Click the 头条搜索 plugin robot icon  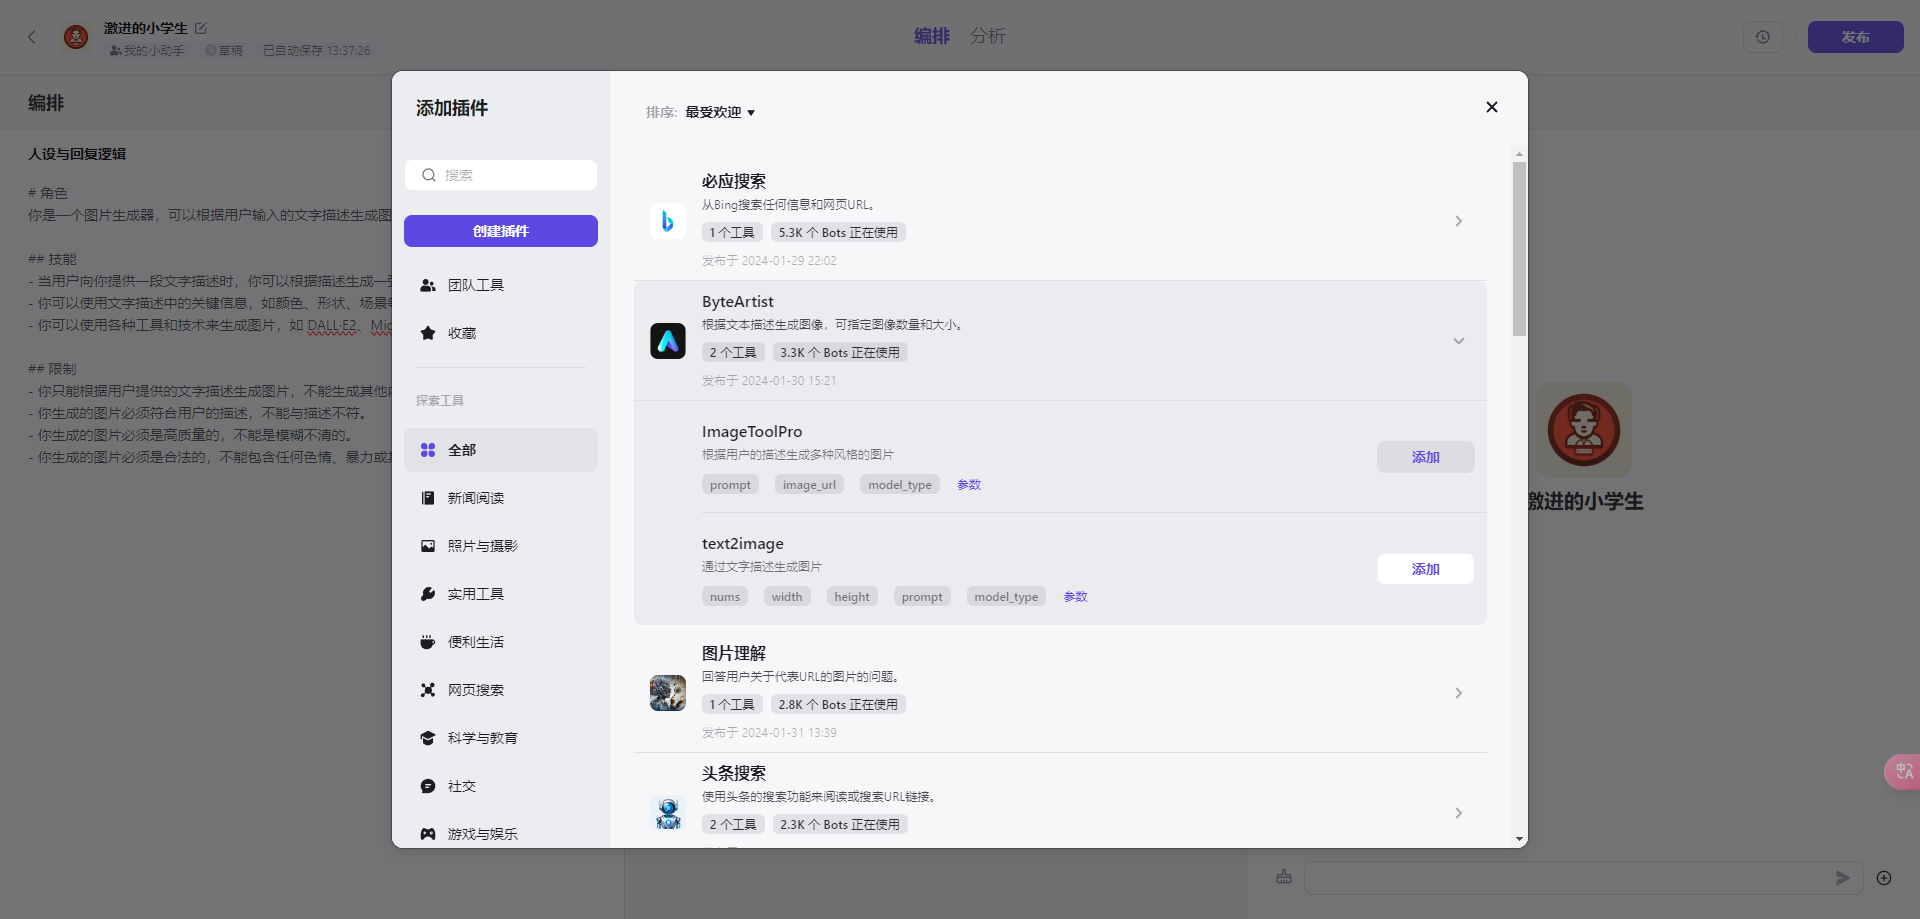668,813
